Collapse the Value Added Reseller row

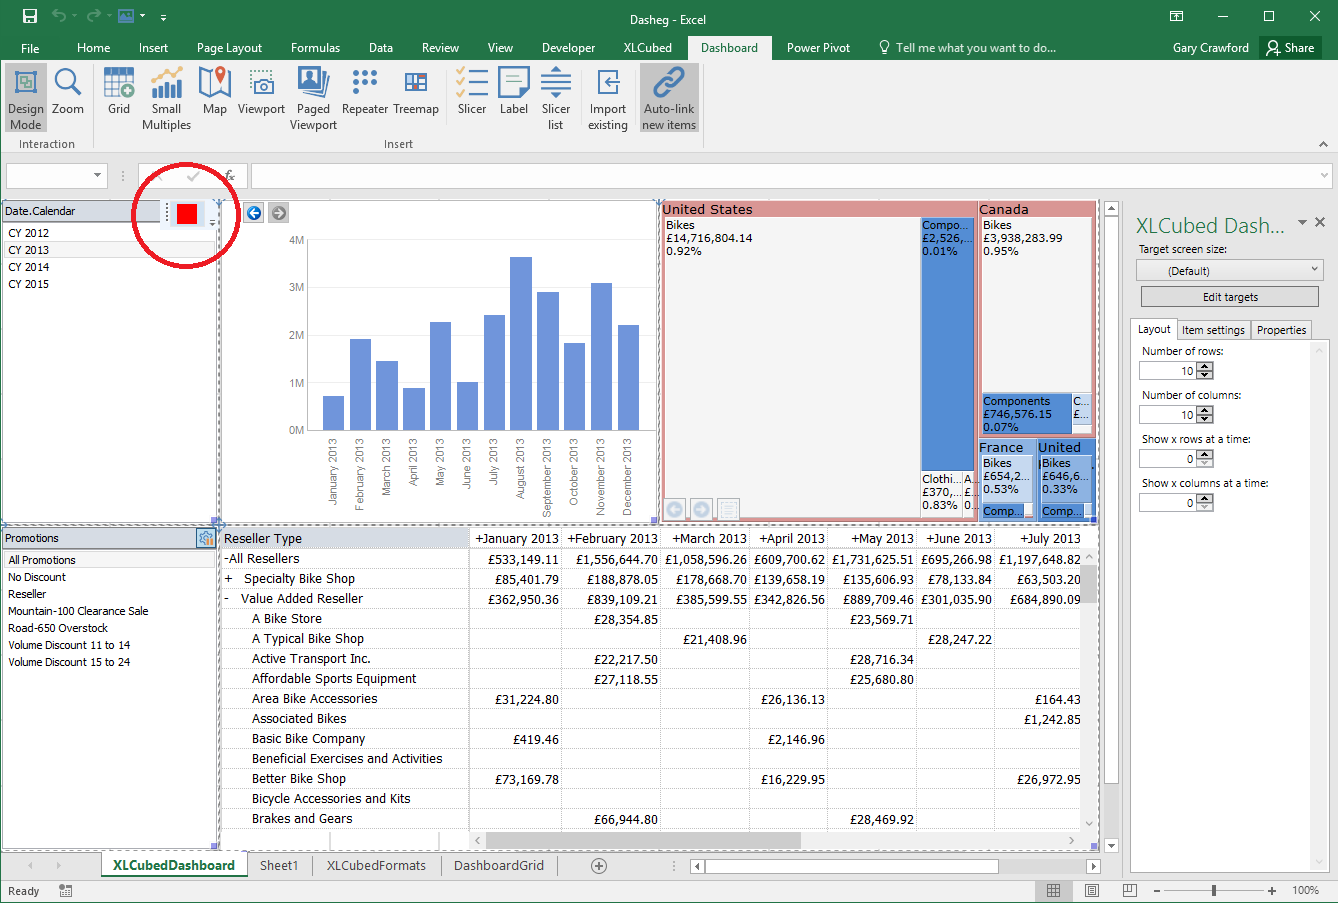228,599
